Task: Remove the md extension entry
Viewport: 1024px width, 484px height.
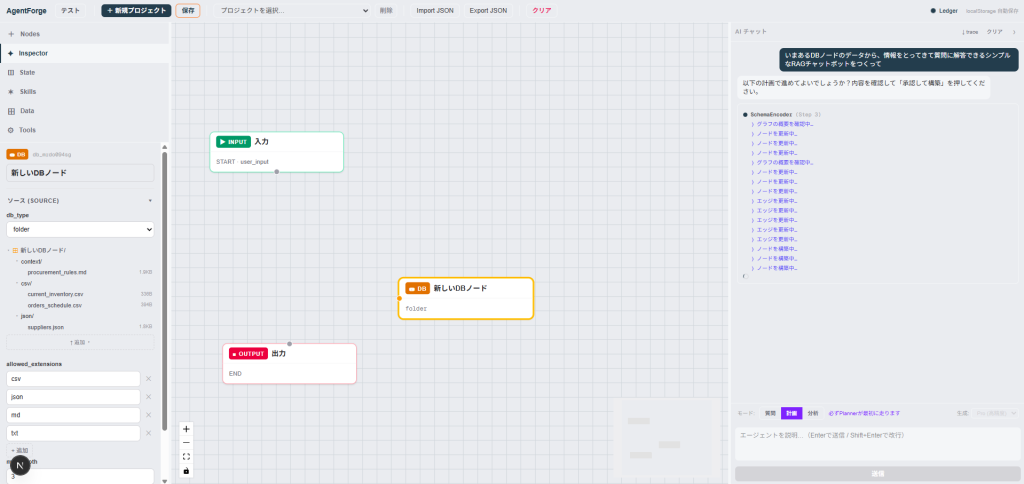Action: [x=148, y=415]
